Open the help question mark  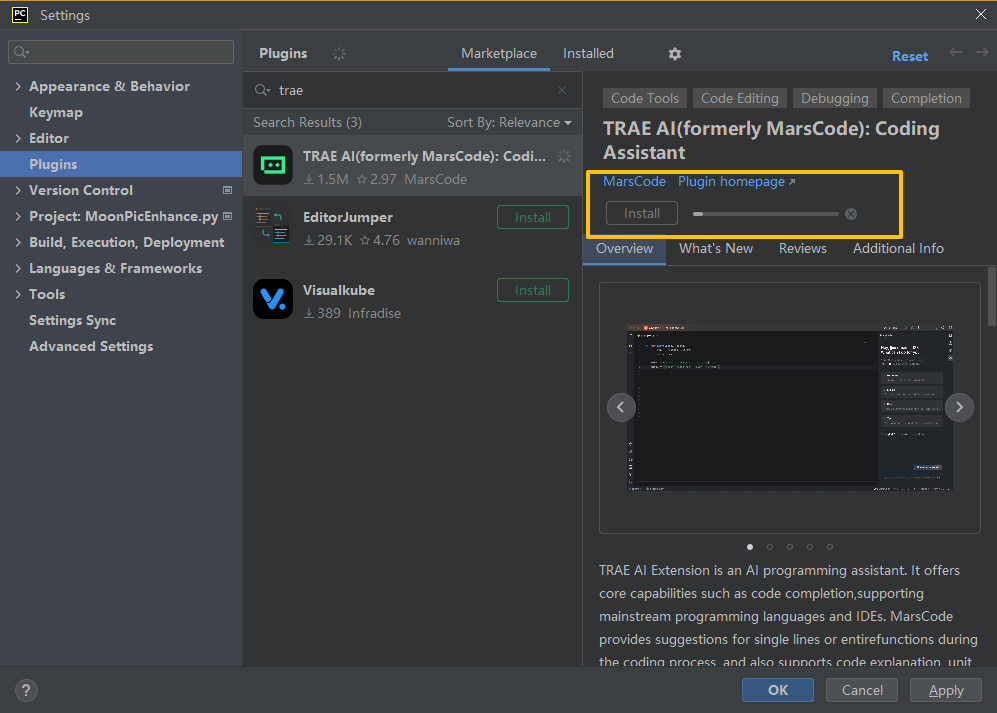click(x=26, y=690)
